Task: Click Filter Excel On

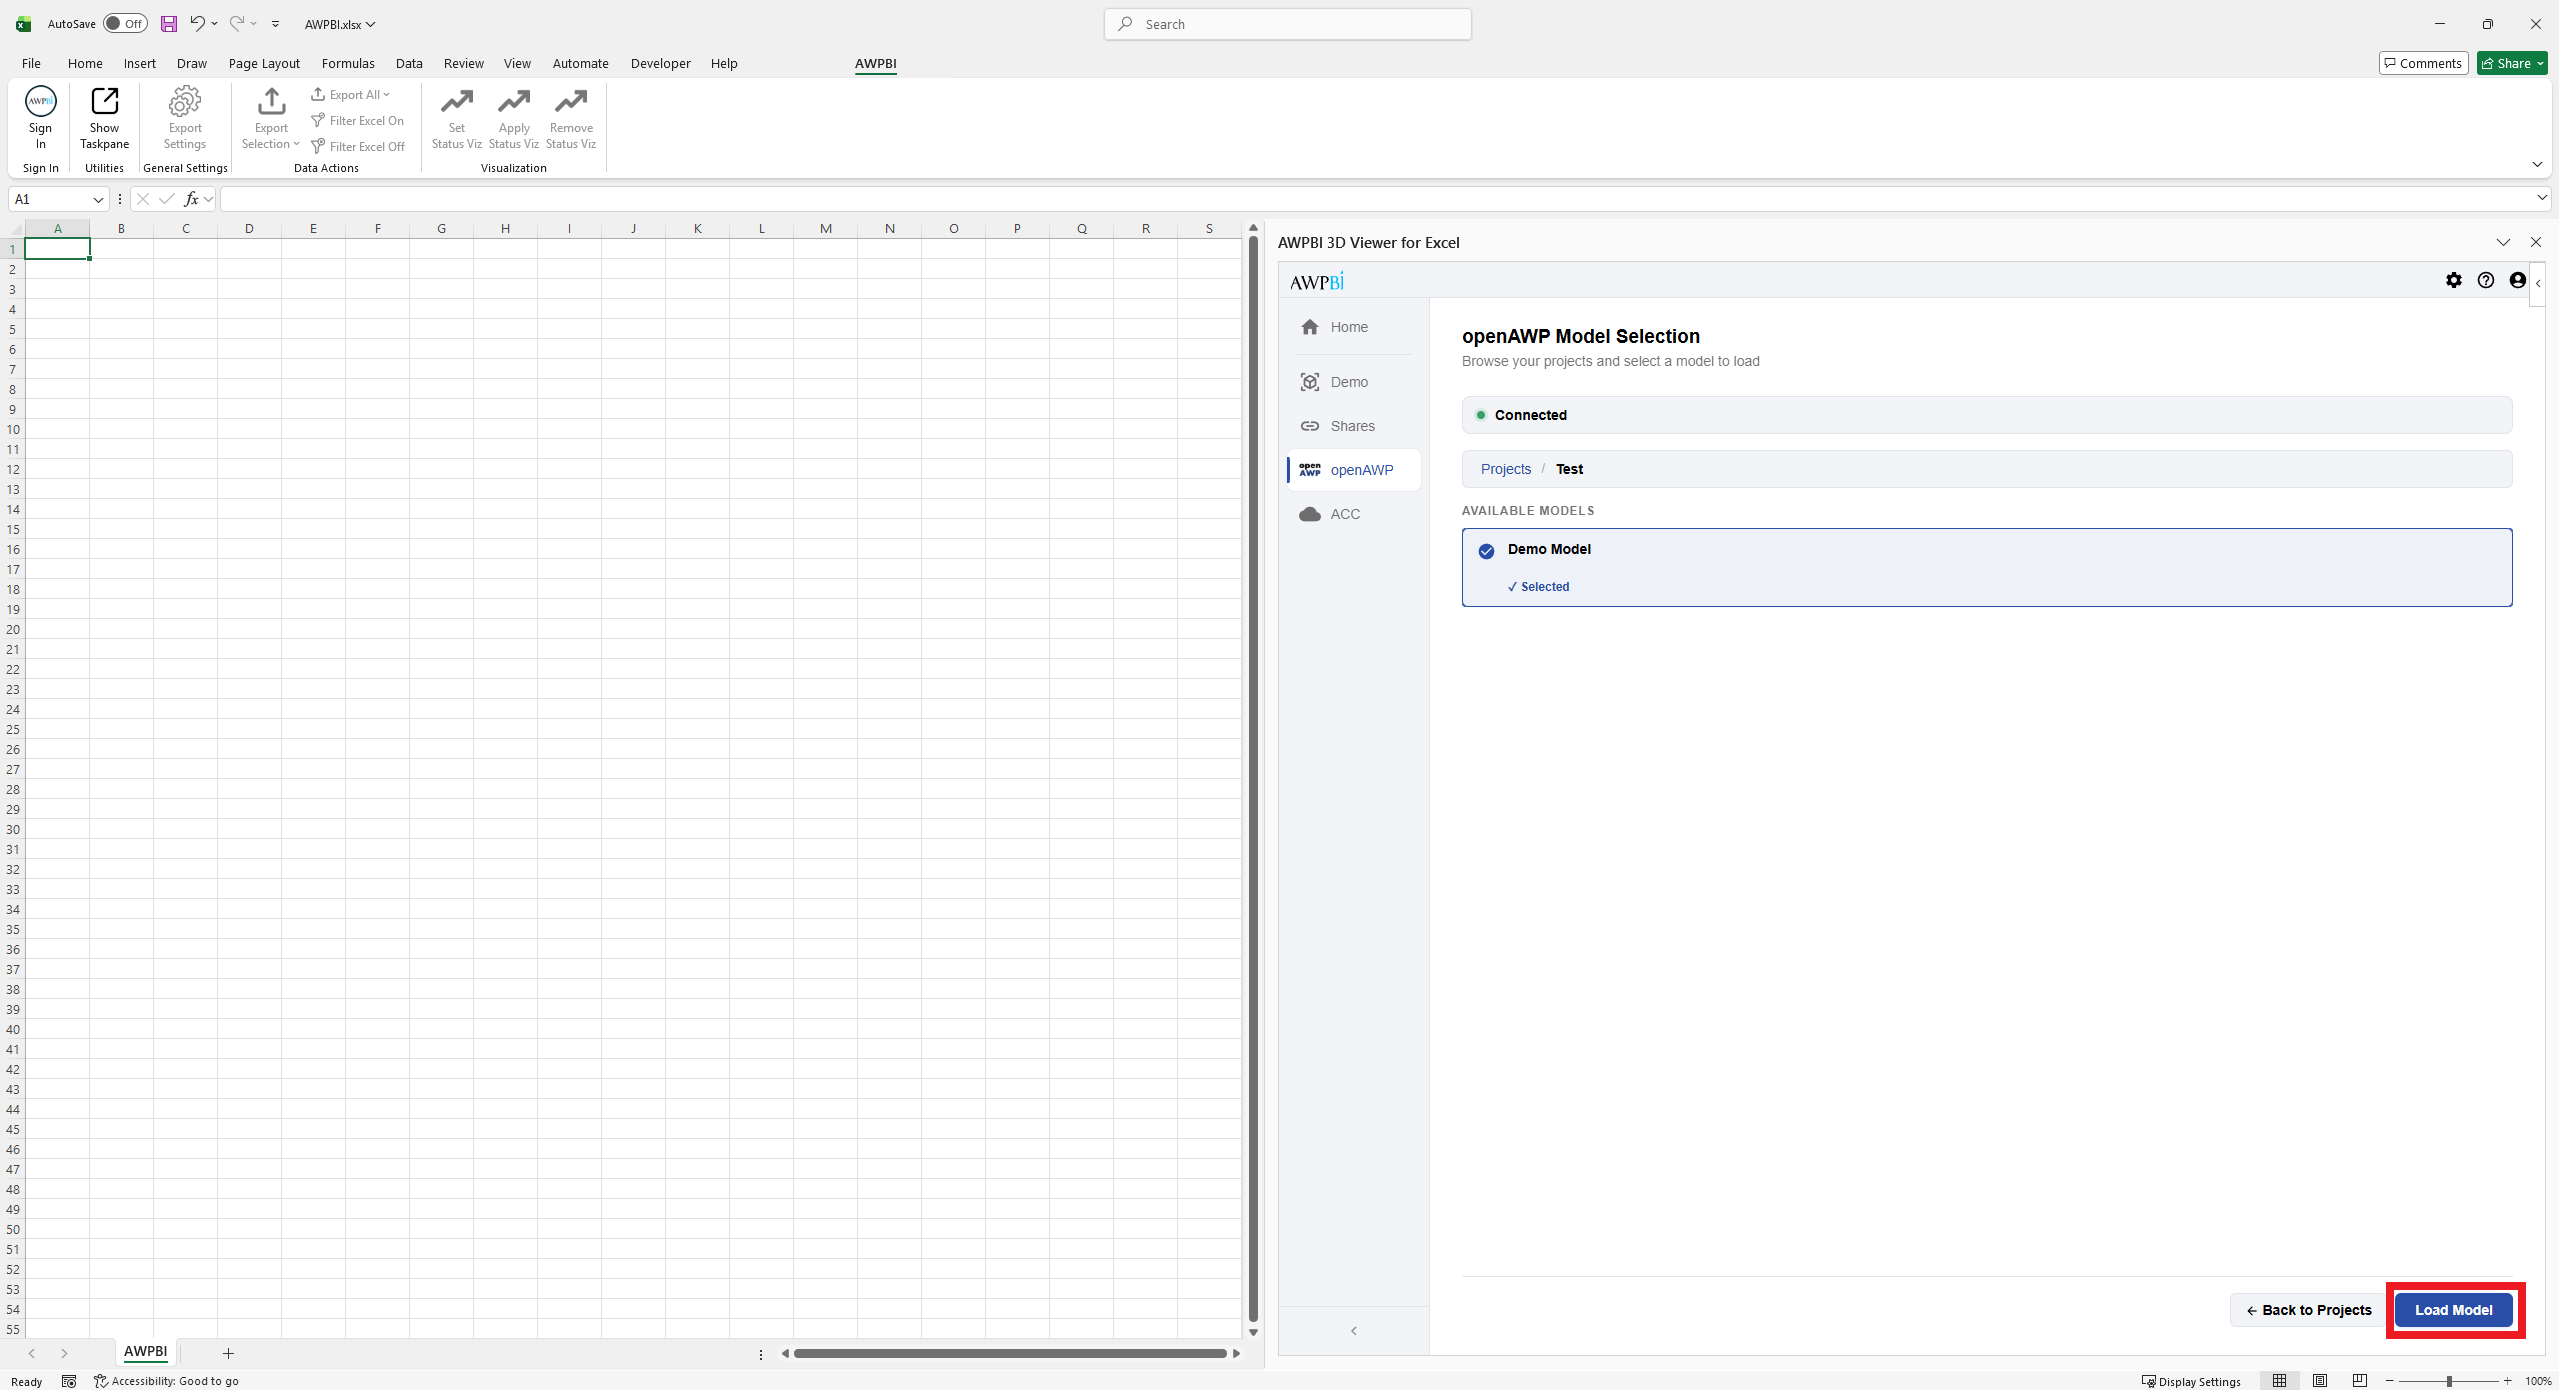Action: tap(358, 121)
